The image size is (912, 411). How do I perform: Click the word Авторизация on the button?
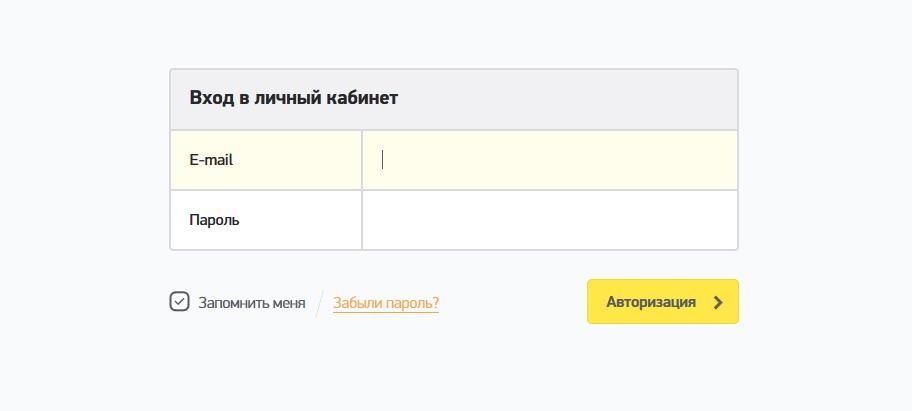[x=651, y=302]
